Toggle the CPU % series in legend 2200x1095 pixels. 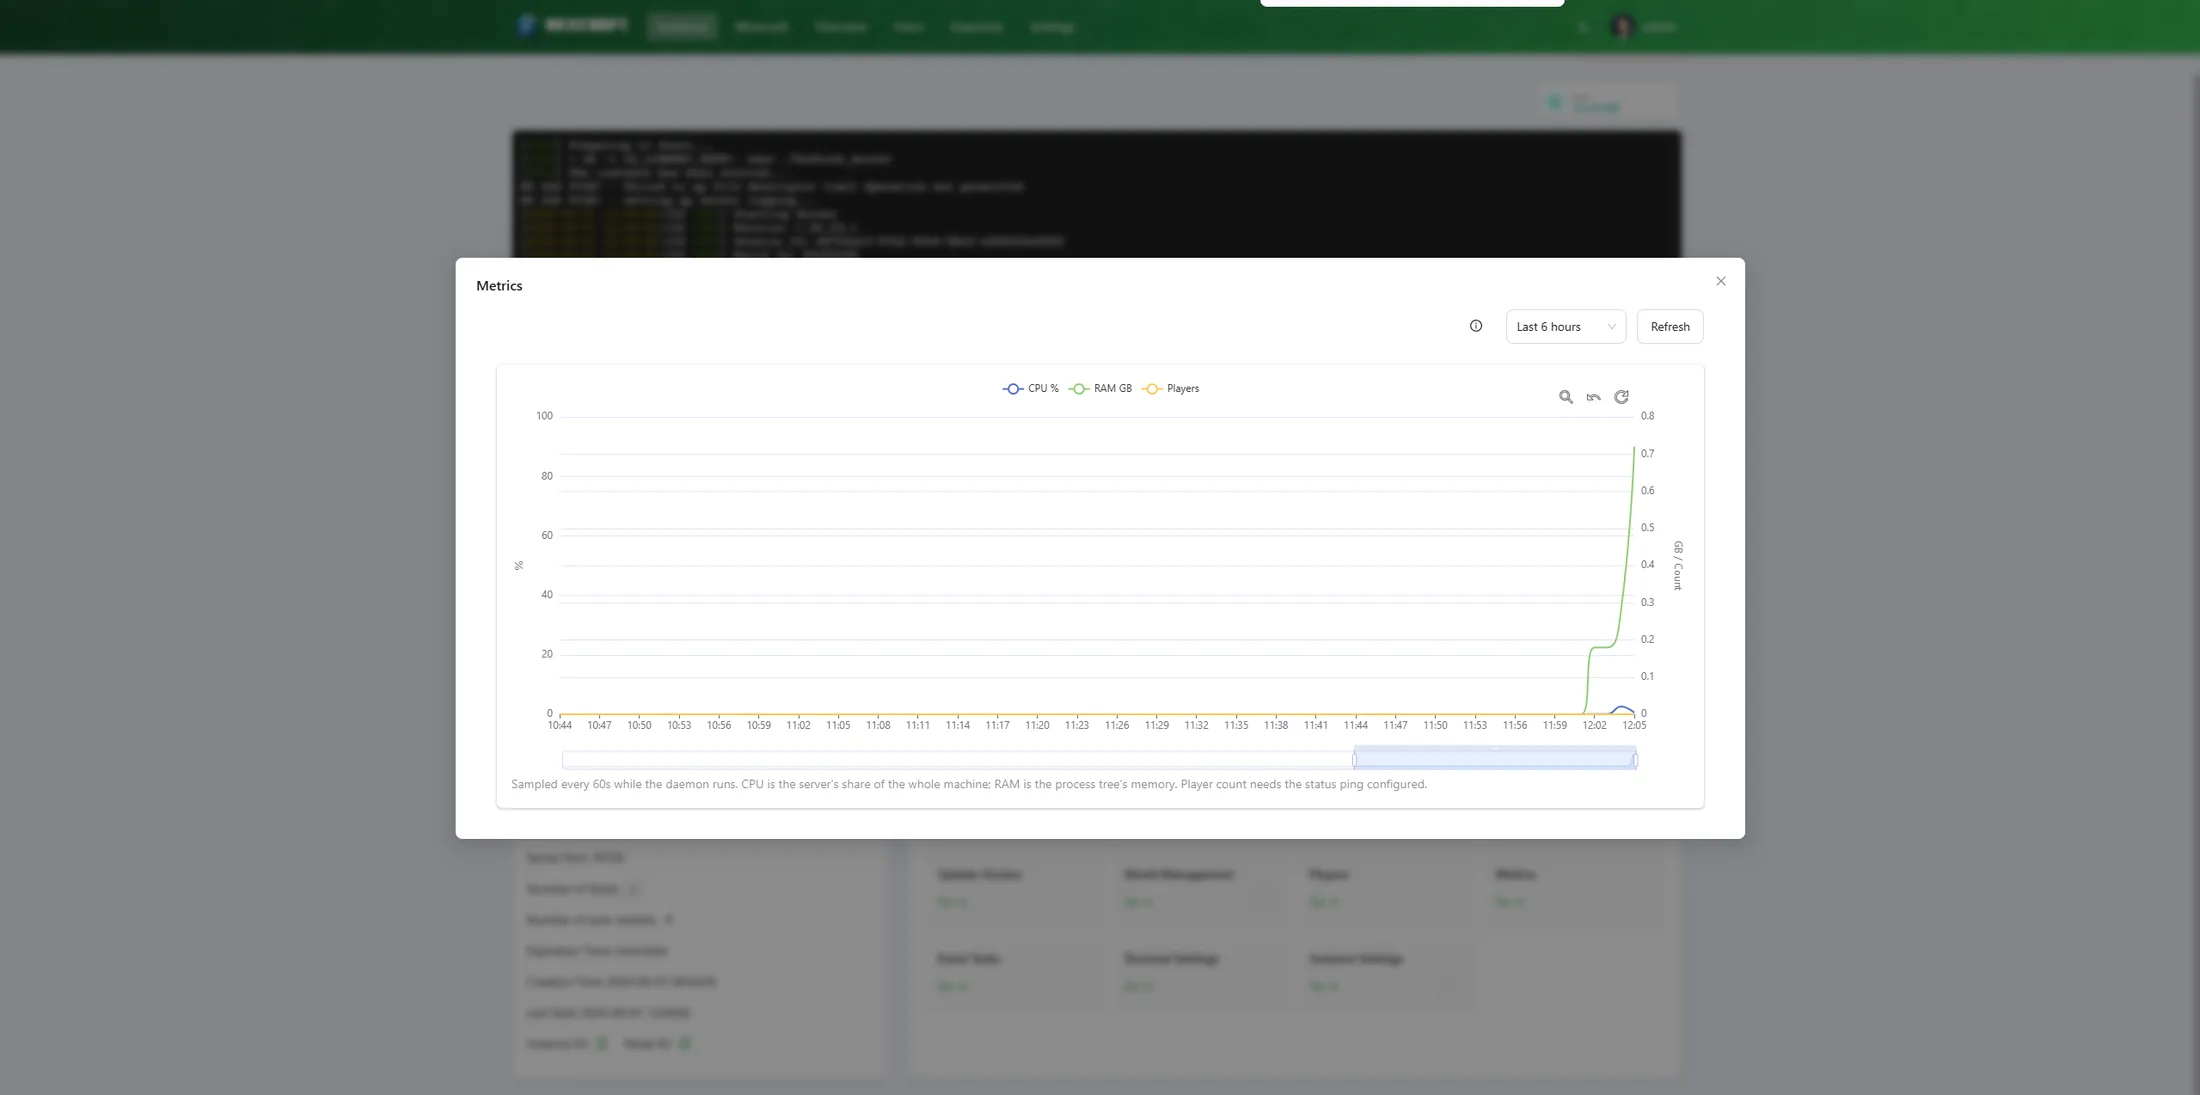pos(1031,389)
